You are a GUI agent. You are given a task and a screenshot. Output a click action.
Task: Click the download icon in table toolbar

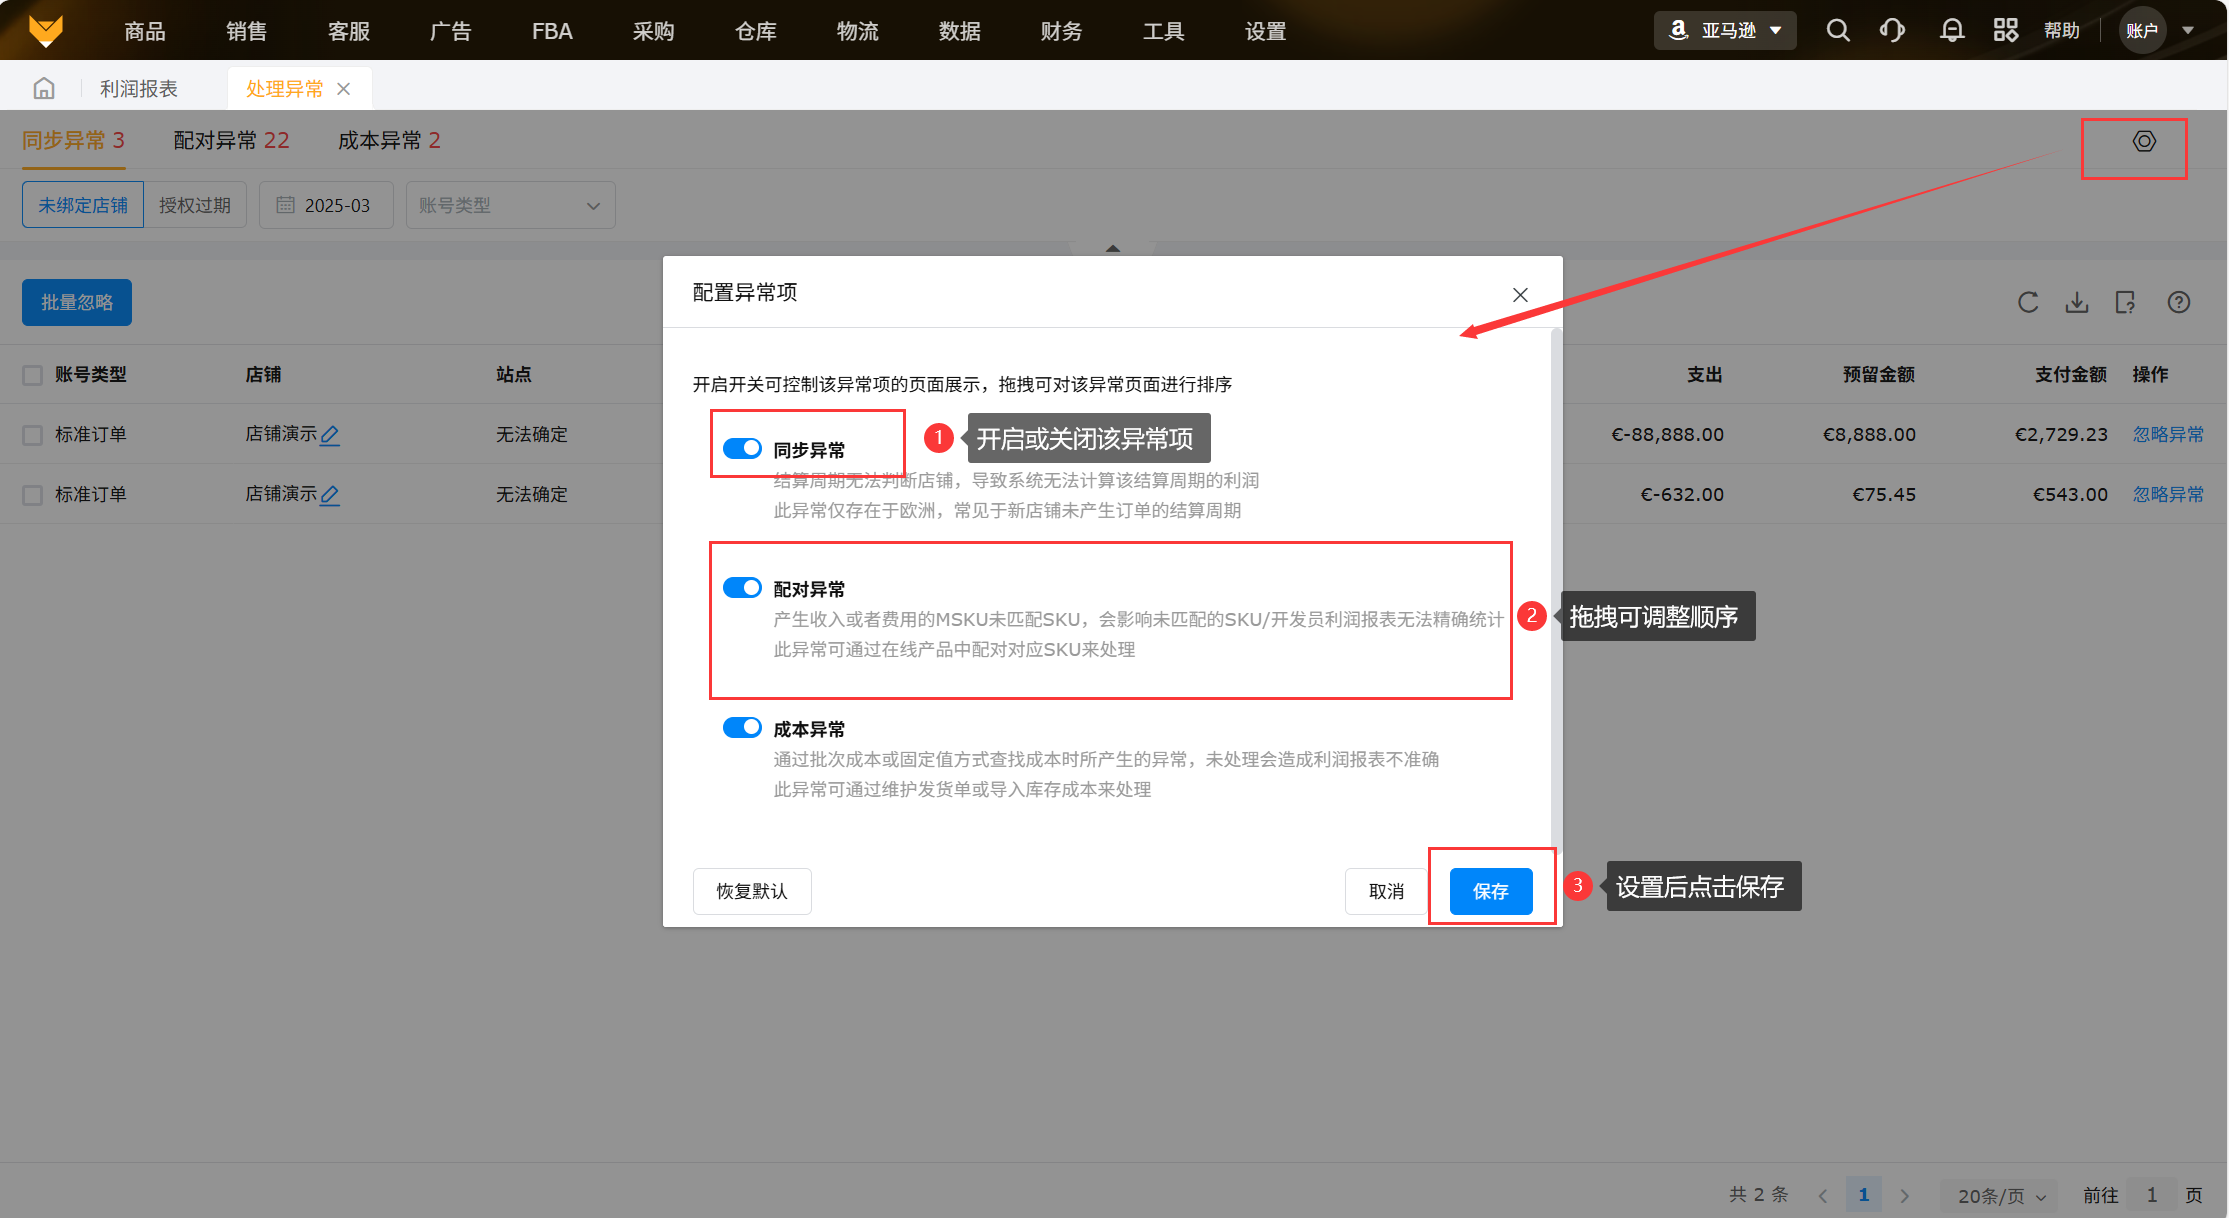(2077, 303)
